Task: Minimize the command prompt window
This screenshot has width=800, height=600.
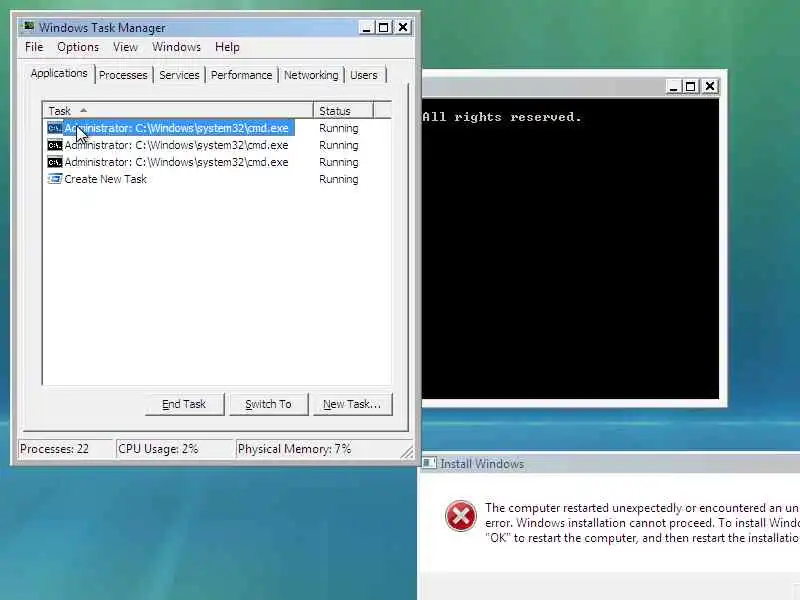Action: 673,87
